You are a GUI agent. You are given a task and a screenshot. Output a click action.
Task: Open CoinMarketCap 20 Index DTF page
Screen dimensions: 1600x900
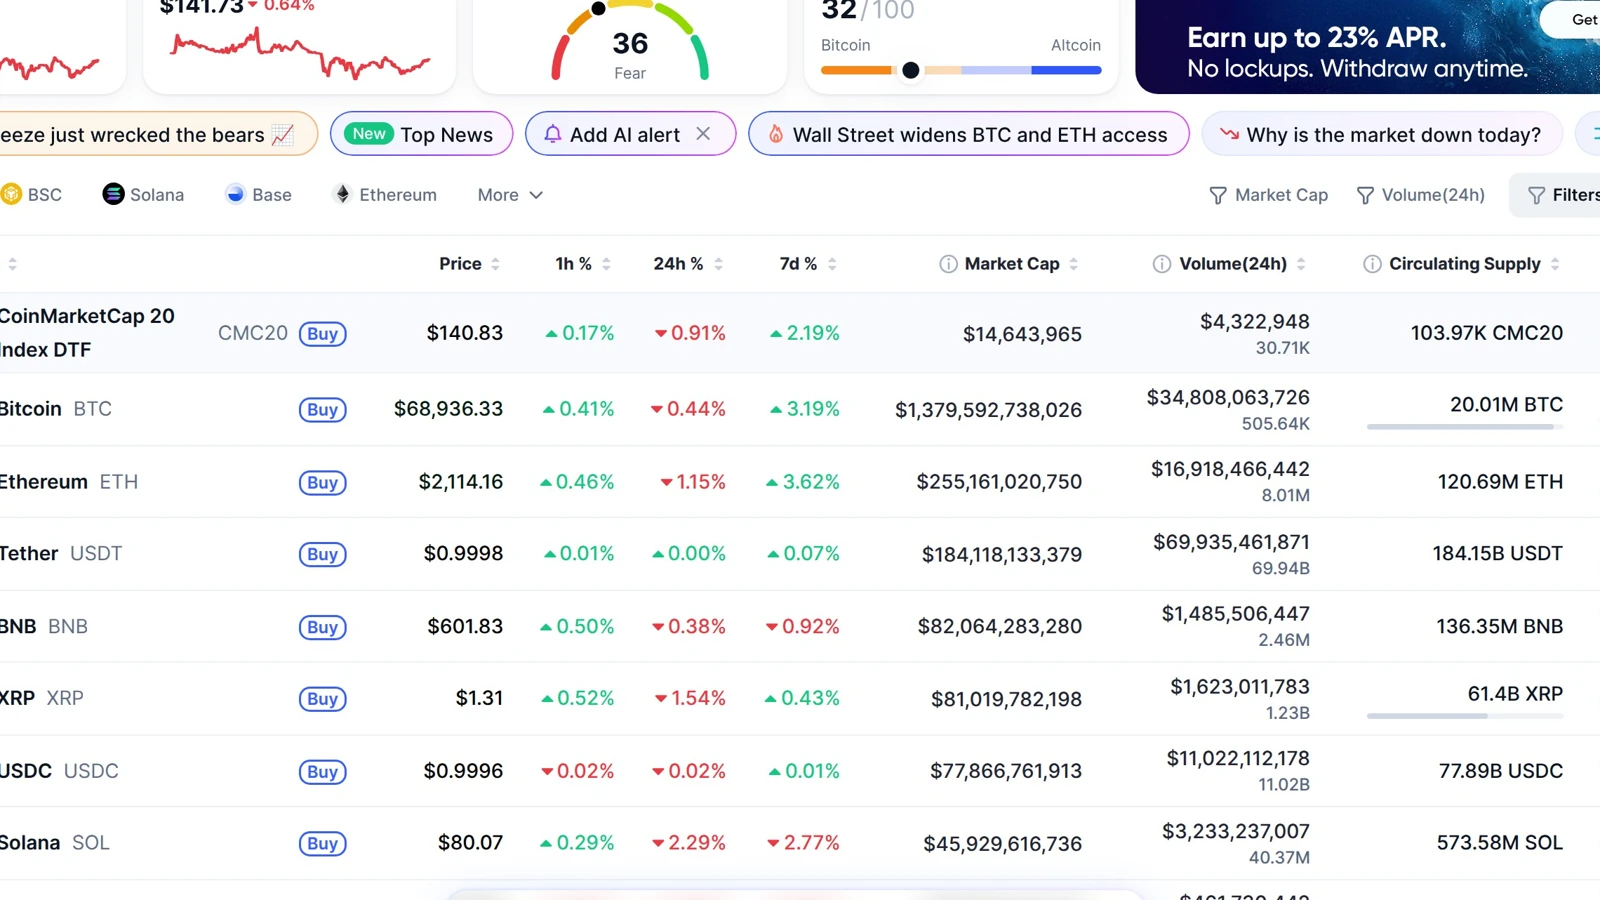(88, 333)
